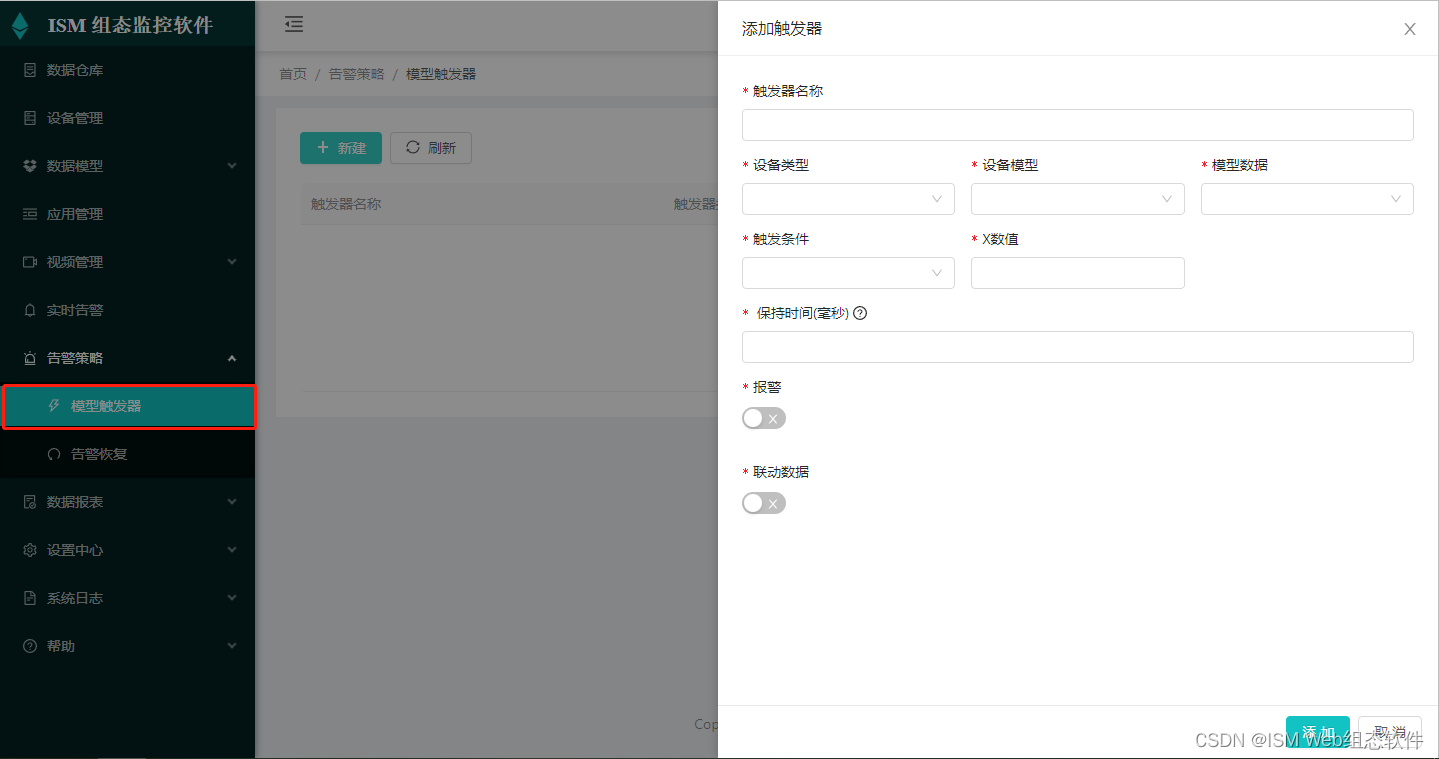Click the sidebar collapse icon at top
Screen dimensions: 1439x759
pyautogui.click(x=293, y=23)
